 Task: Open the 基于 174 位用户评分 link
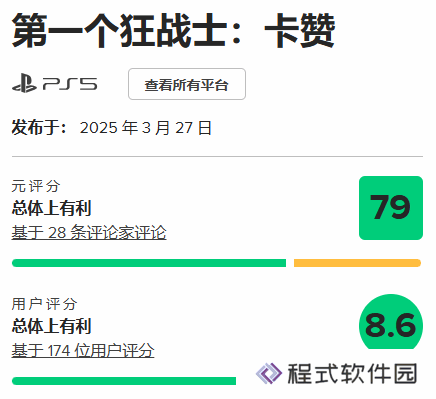pyautogui.click(x=83, y=350)
